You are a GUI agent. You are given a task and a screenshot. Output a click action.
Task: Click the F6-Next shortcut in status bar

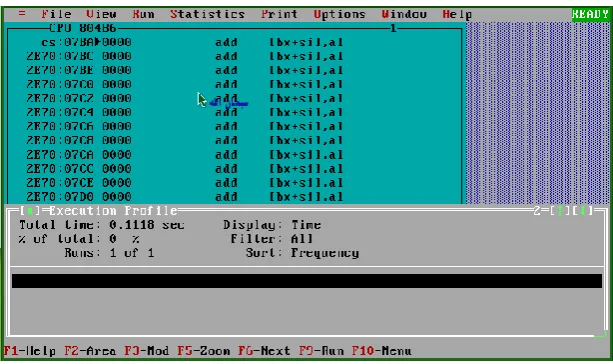(264, 351)
